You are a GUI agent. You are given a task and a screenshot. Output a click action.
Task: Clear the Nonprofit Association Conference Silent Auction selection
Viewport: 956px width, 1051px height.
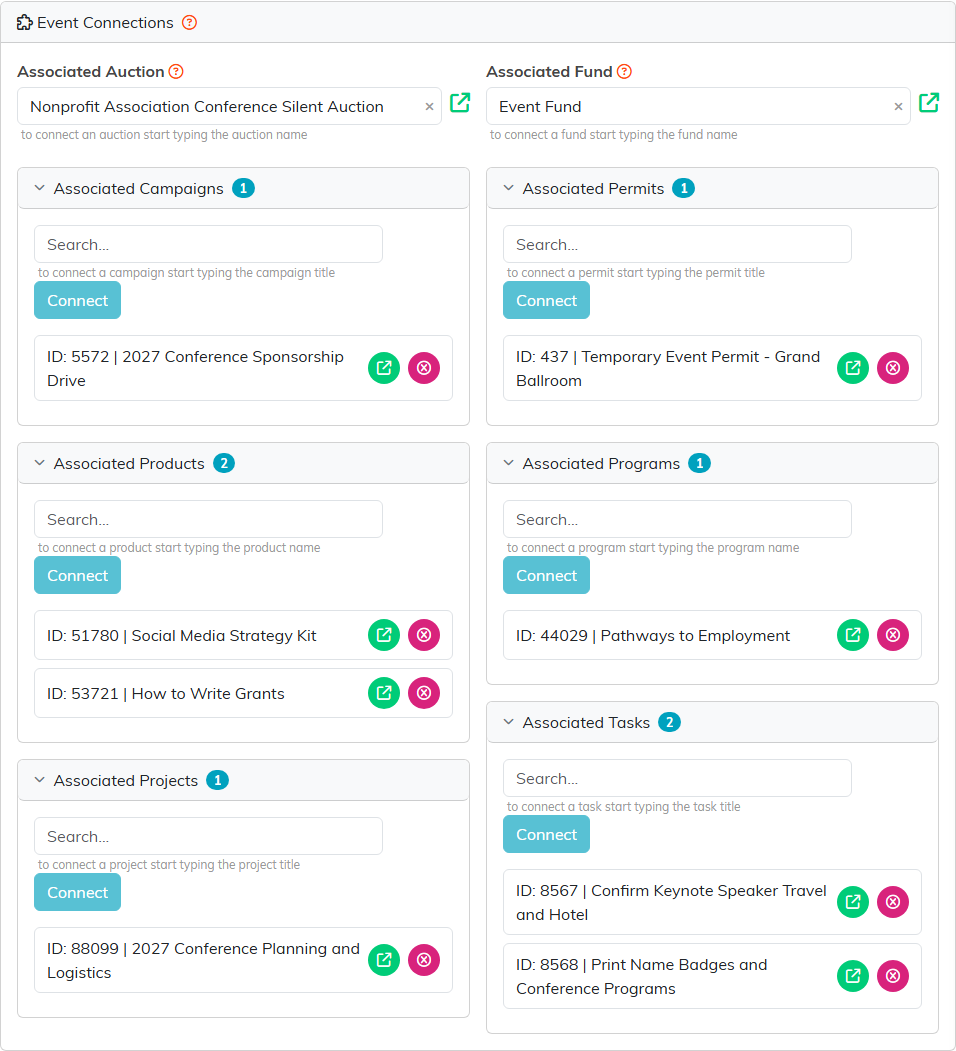coord(429,107)
